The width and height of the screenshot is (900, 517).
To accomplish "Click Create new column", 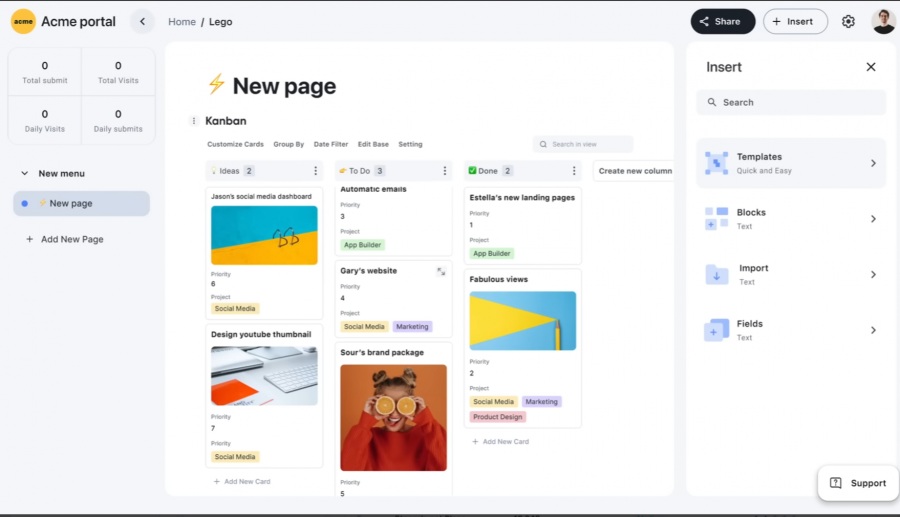I will (x=635, y=171).
